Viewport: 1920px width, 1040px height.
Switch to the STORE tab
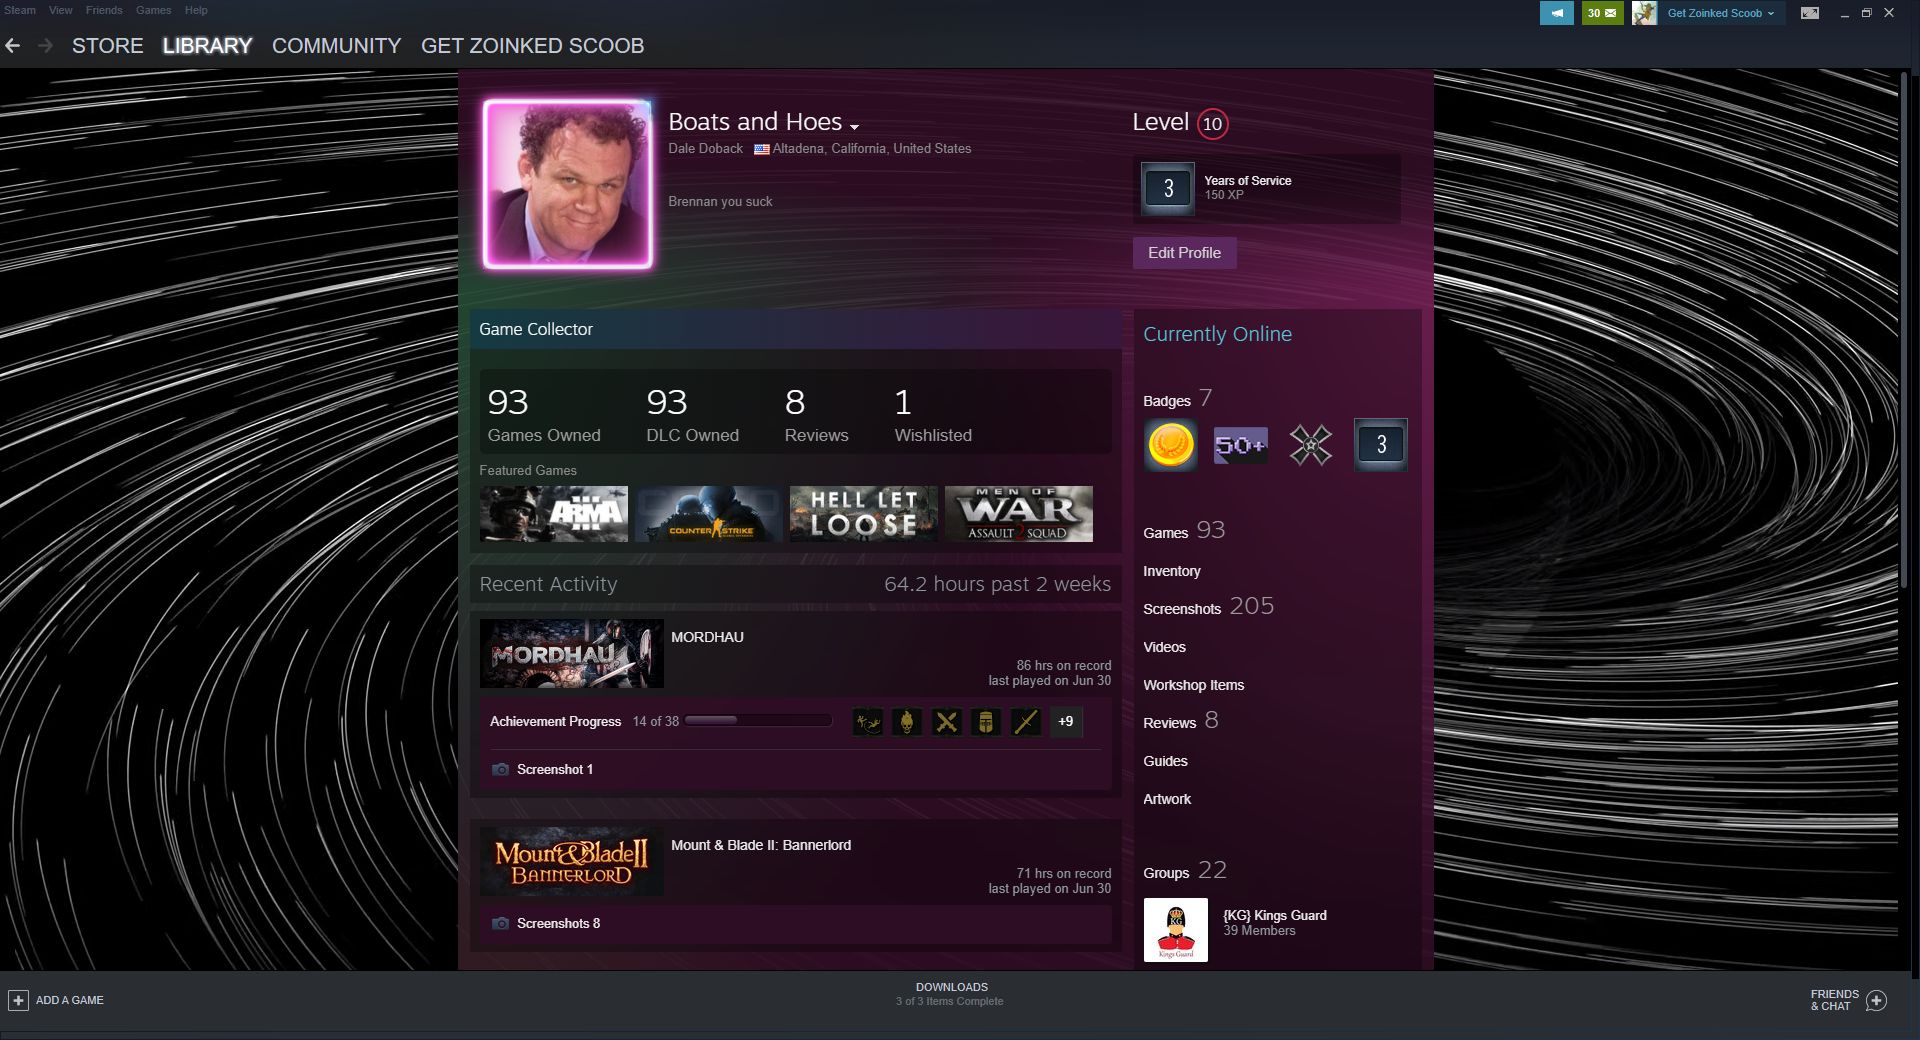click(x=106, y=45)
